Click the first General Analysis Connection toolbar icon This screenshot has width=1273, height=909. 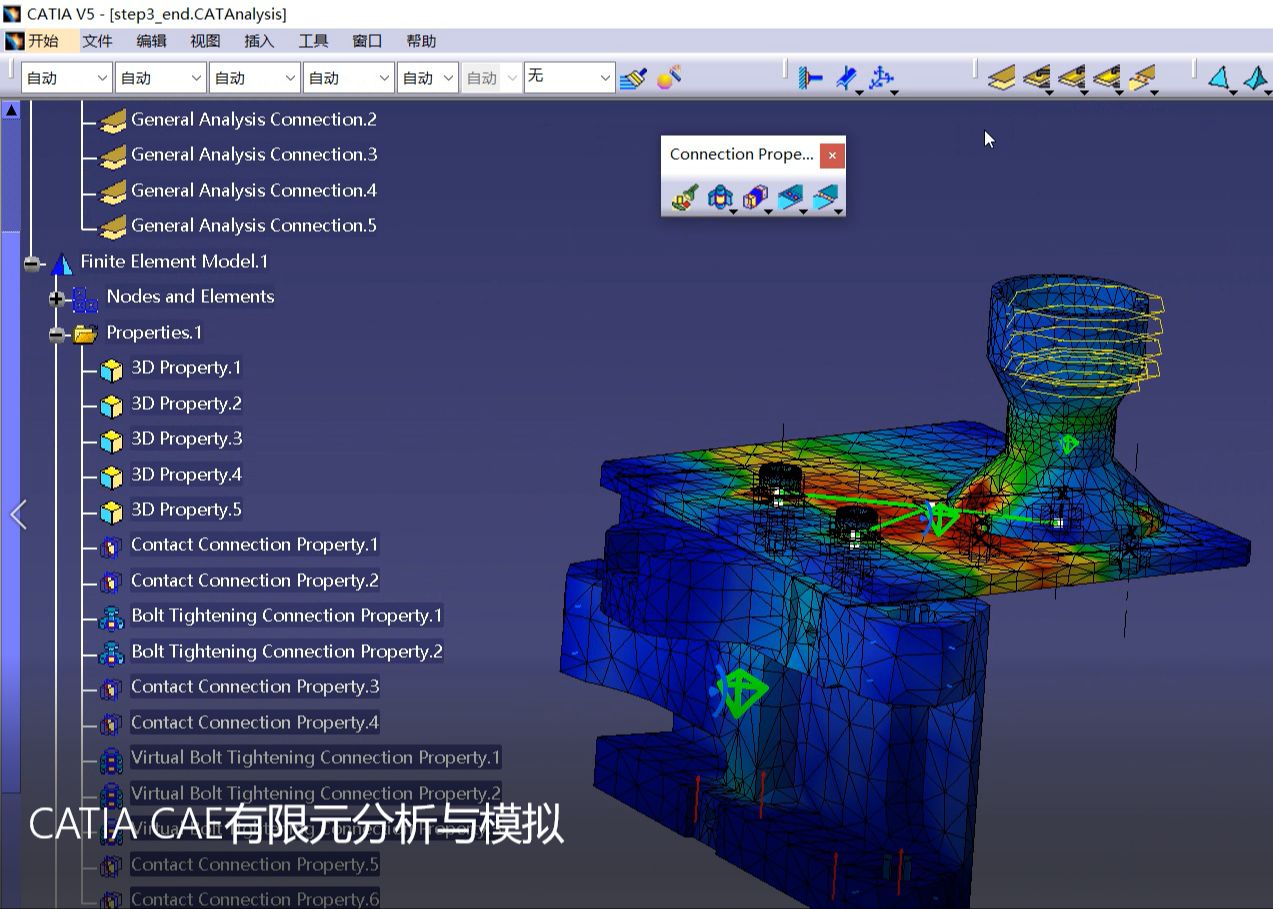click(1002, 77)
